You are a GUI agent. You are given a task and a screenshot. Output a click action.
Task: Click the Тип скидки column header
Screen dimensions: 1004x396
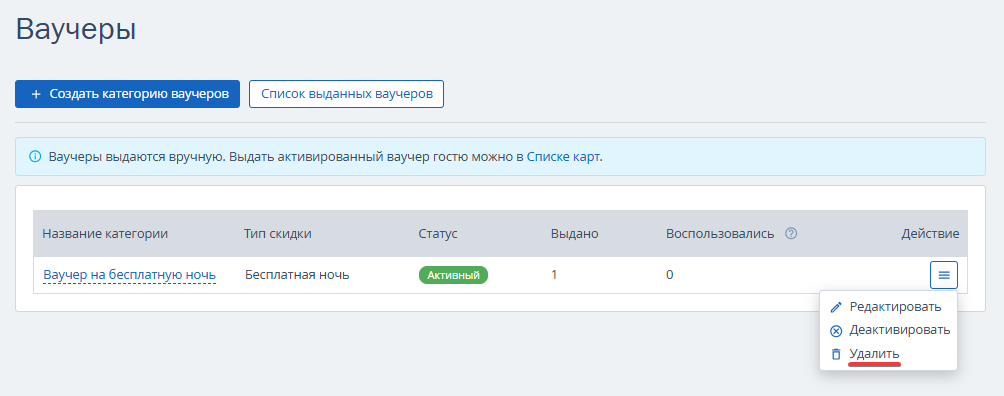[278, 234]
